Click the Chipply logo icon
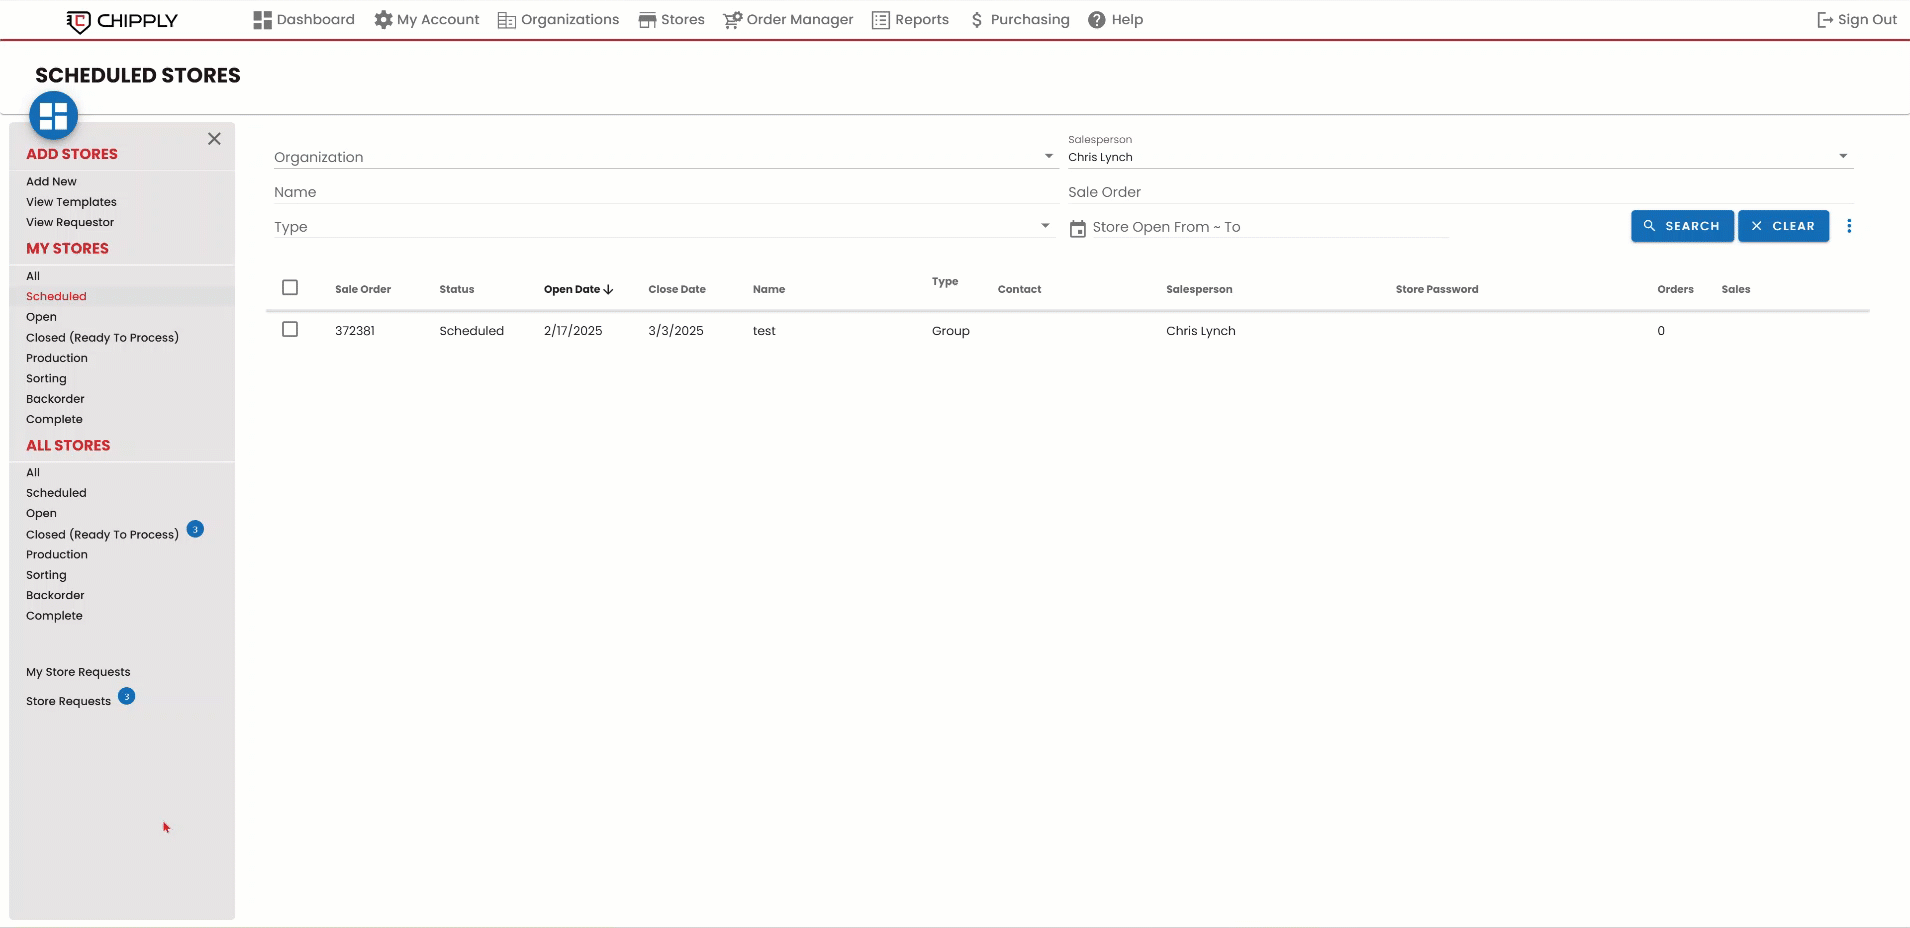 (79, 21)
